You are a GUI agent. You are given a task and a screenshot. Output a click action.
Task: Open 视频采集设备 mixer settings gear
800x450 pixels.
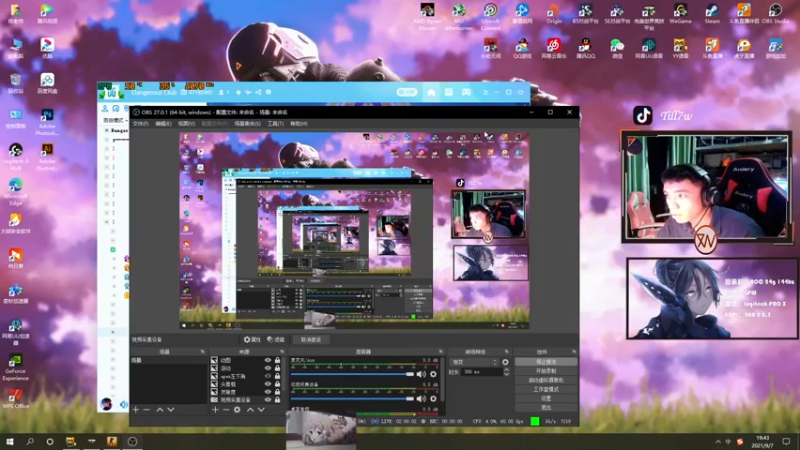[433, 398]
